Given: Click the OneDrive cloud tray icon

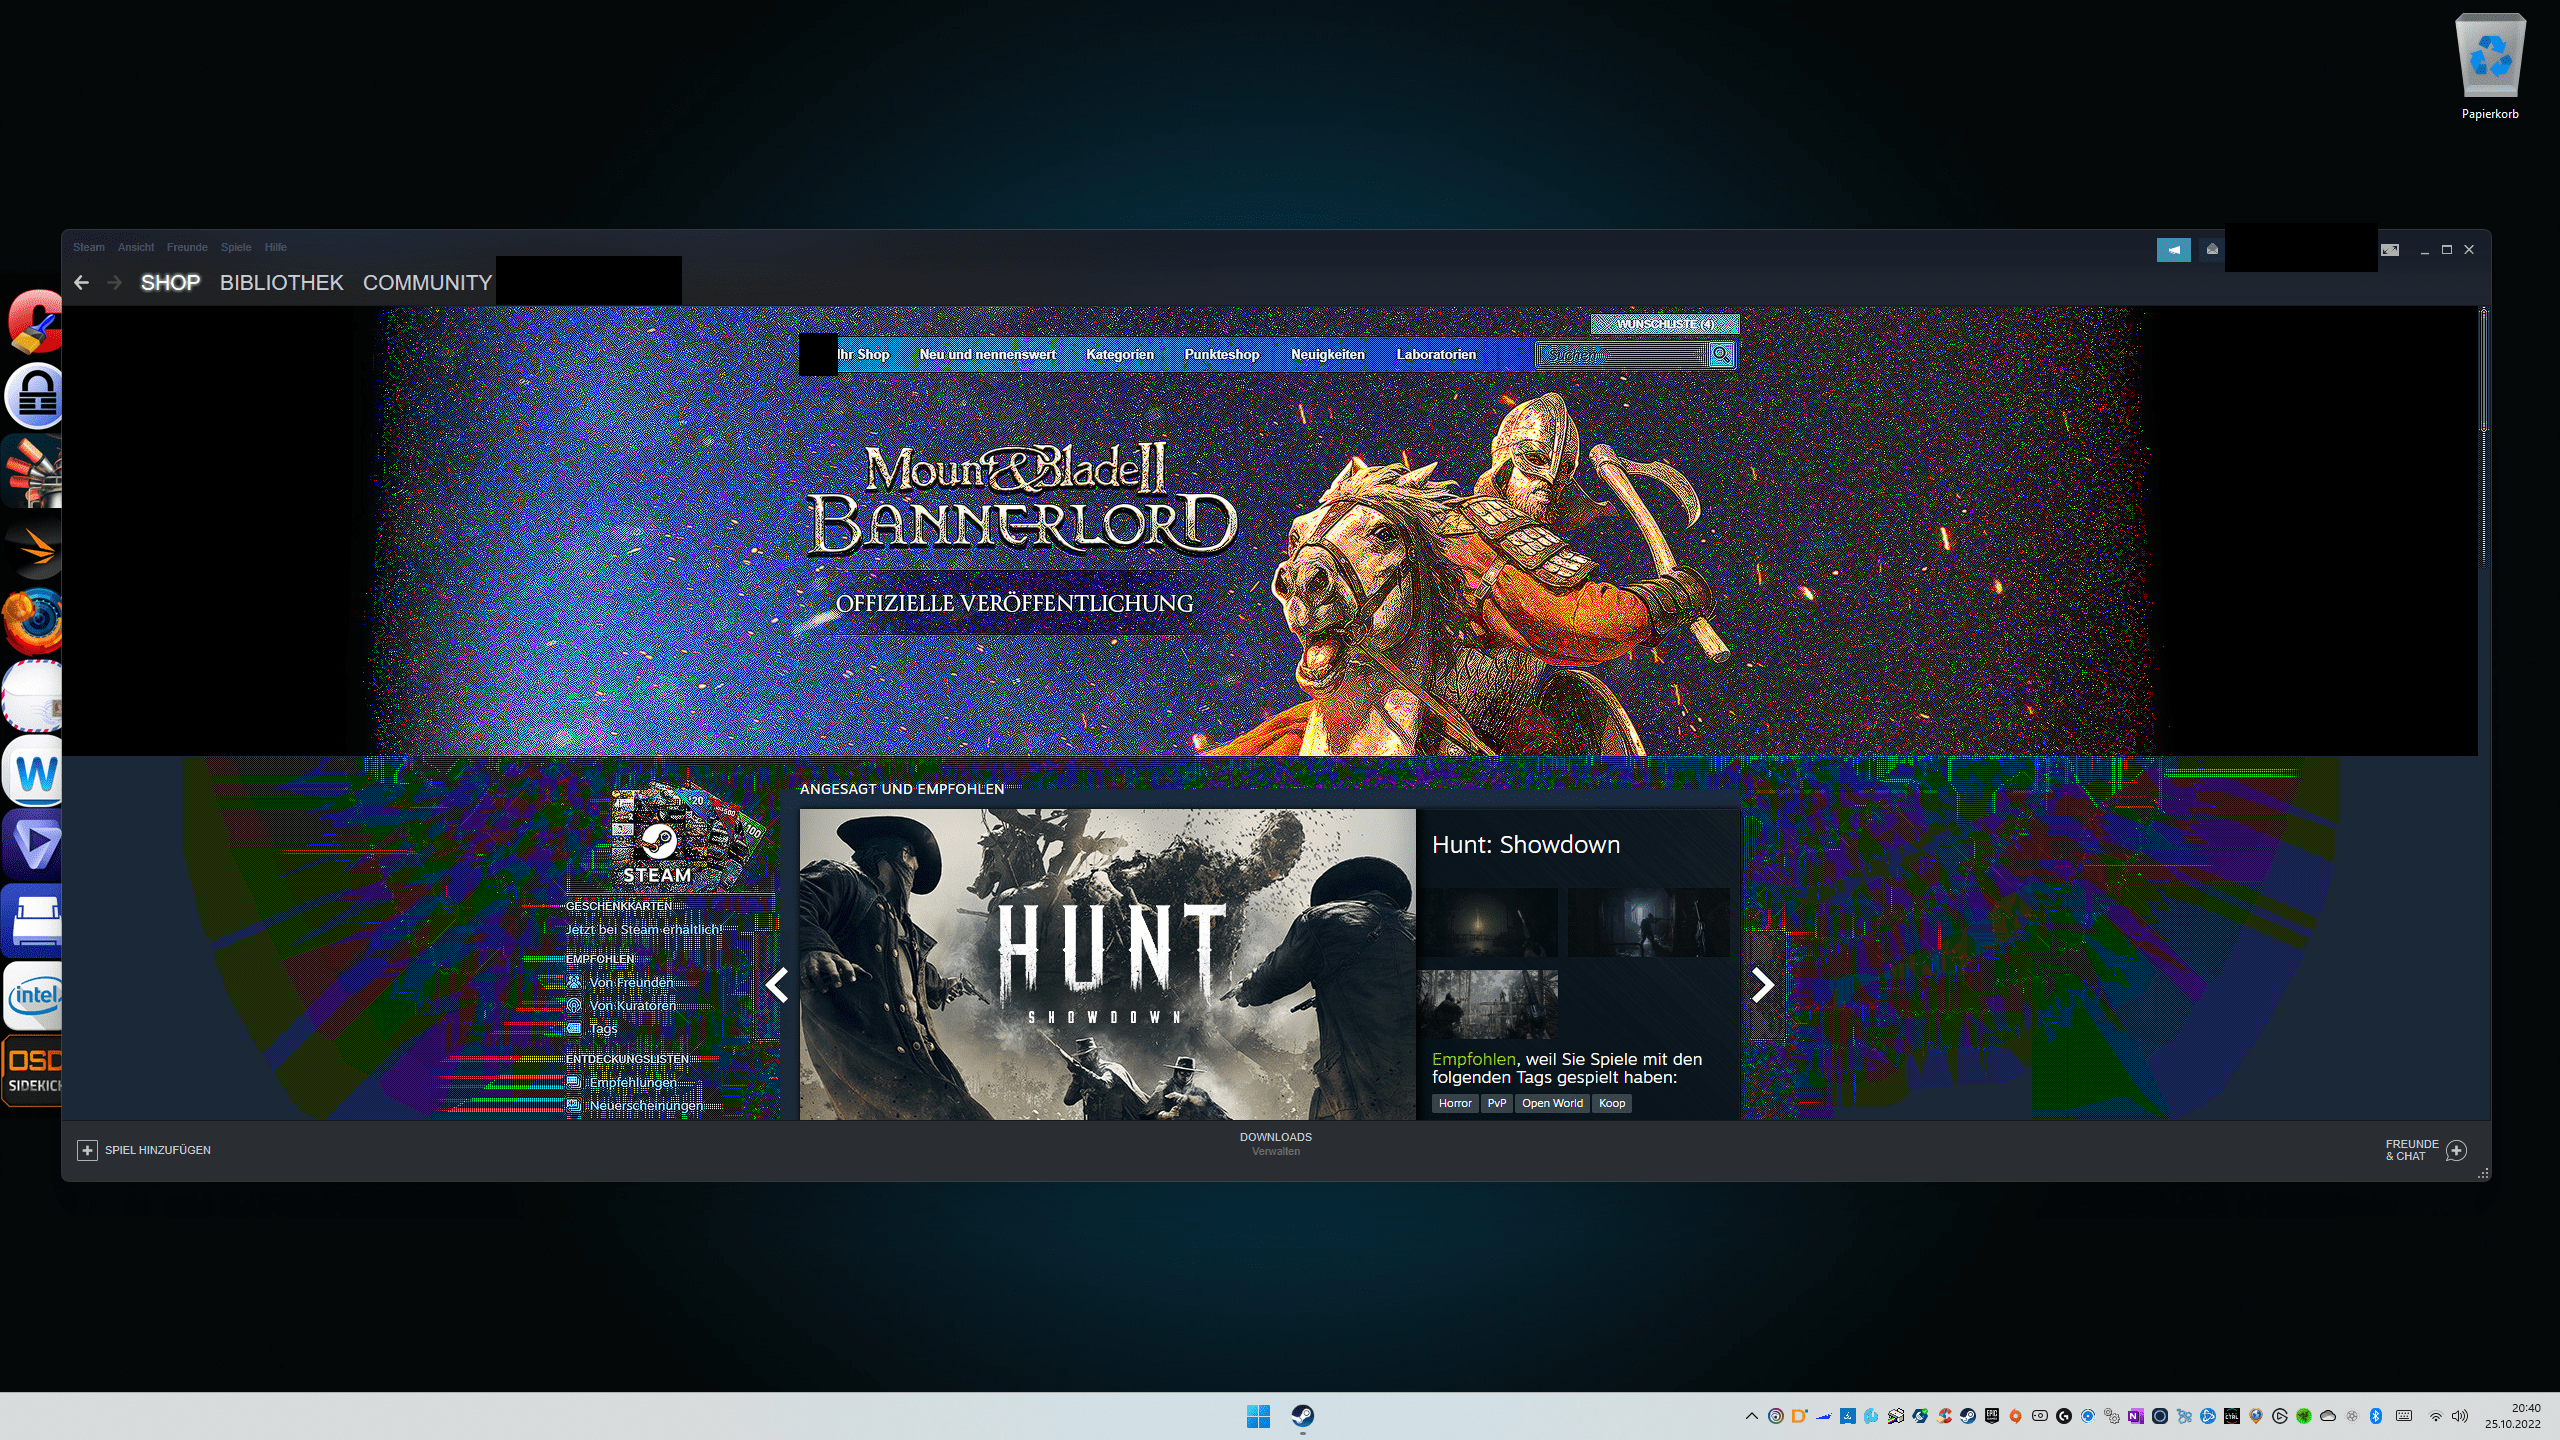Looking at the screenshot, I should 2327,1416.
